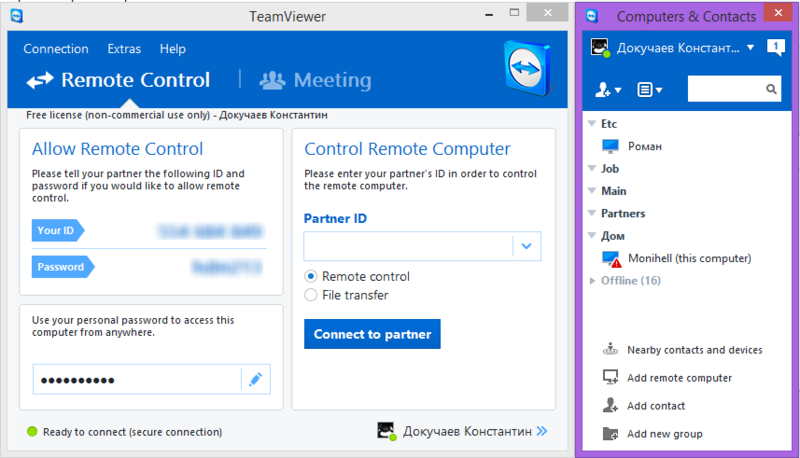Viewport: 800px width, 458px height.
Task: Collapse contacts panel with double chevron
Action: [x=542, y=431]
